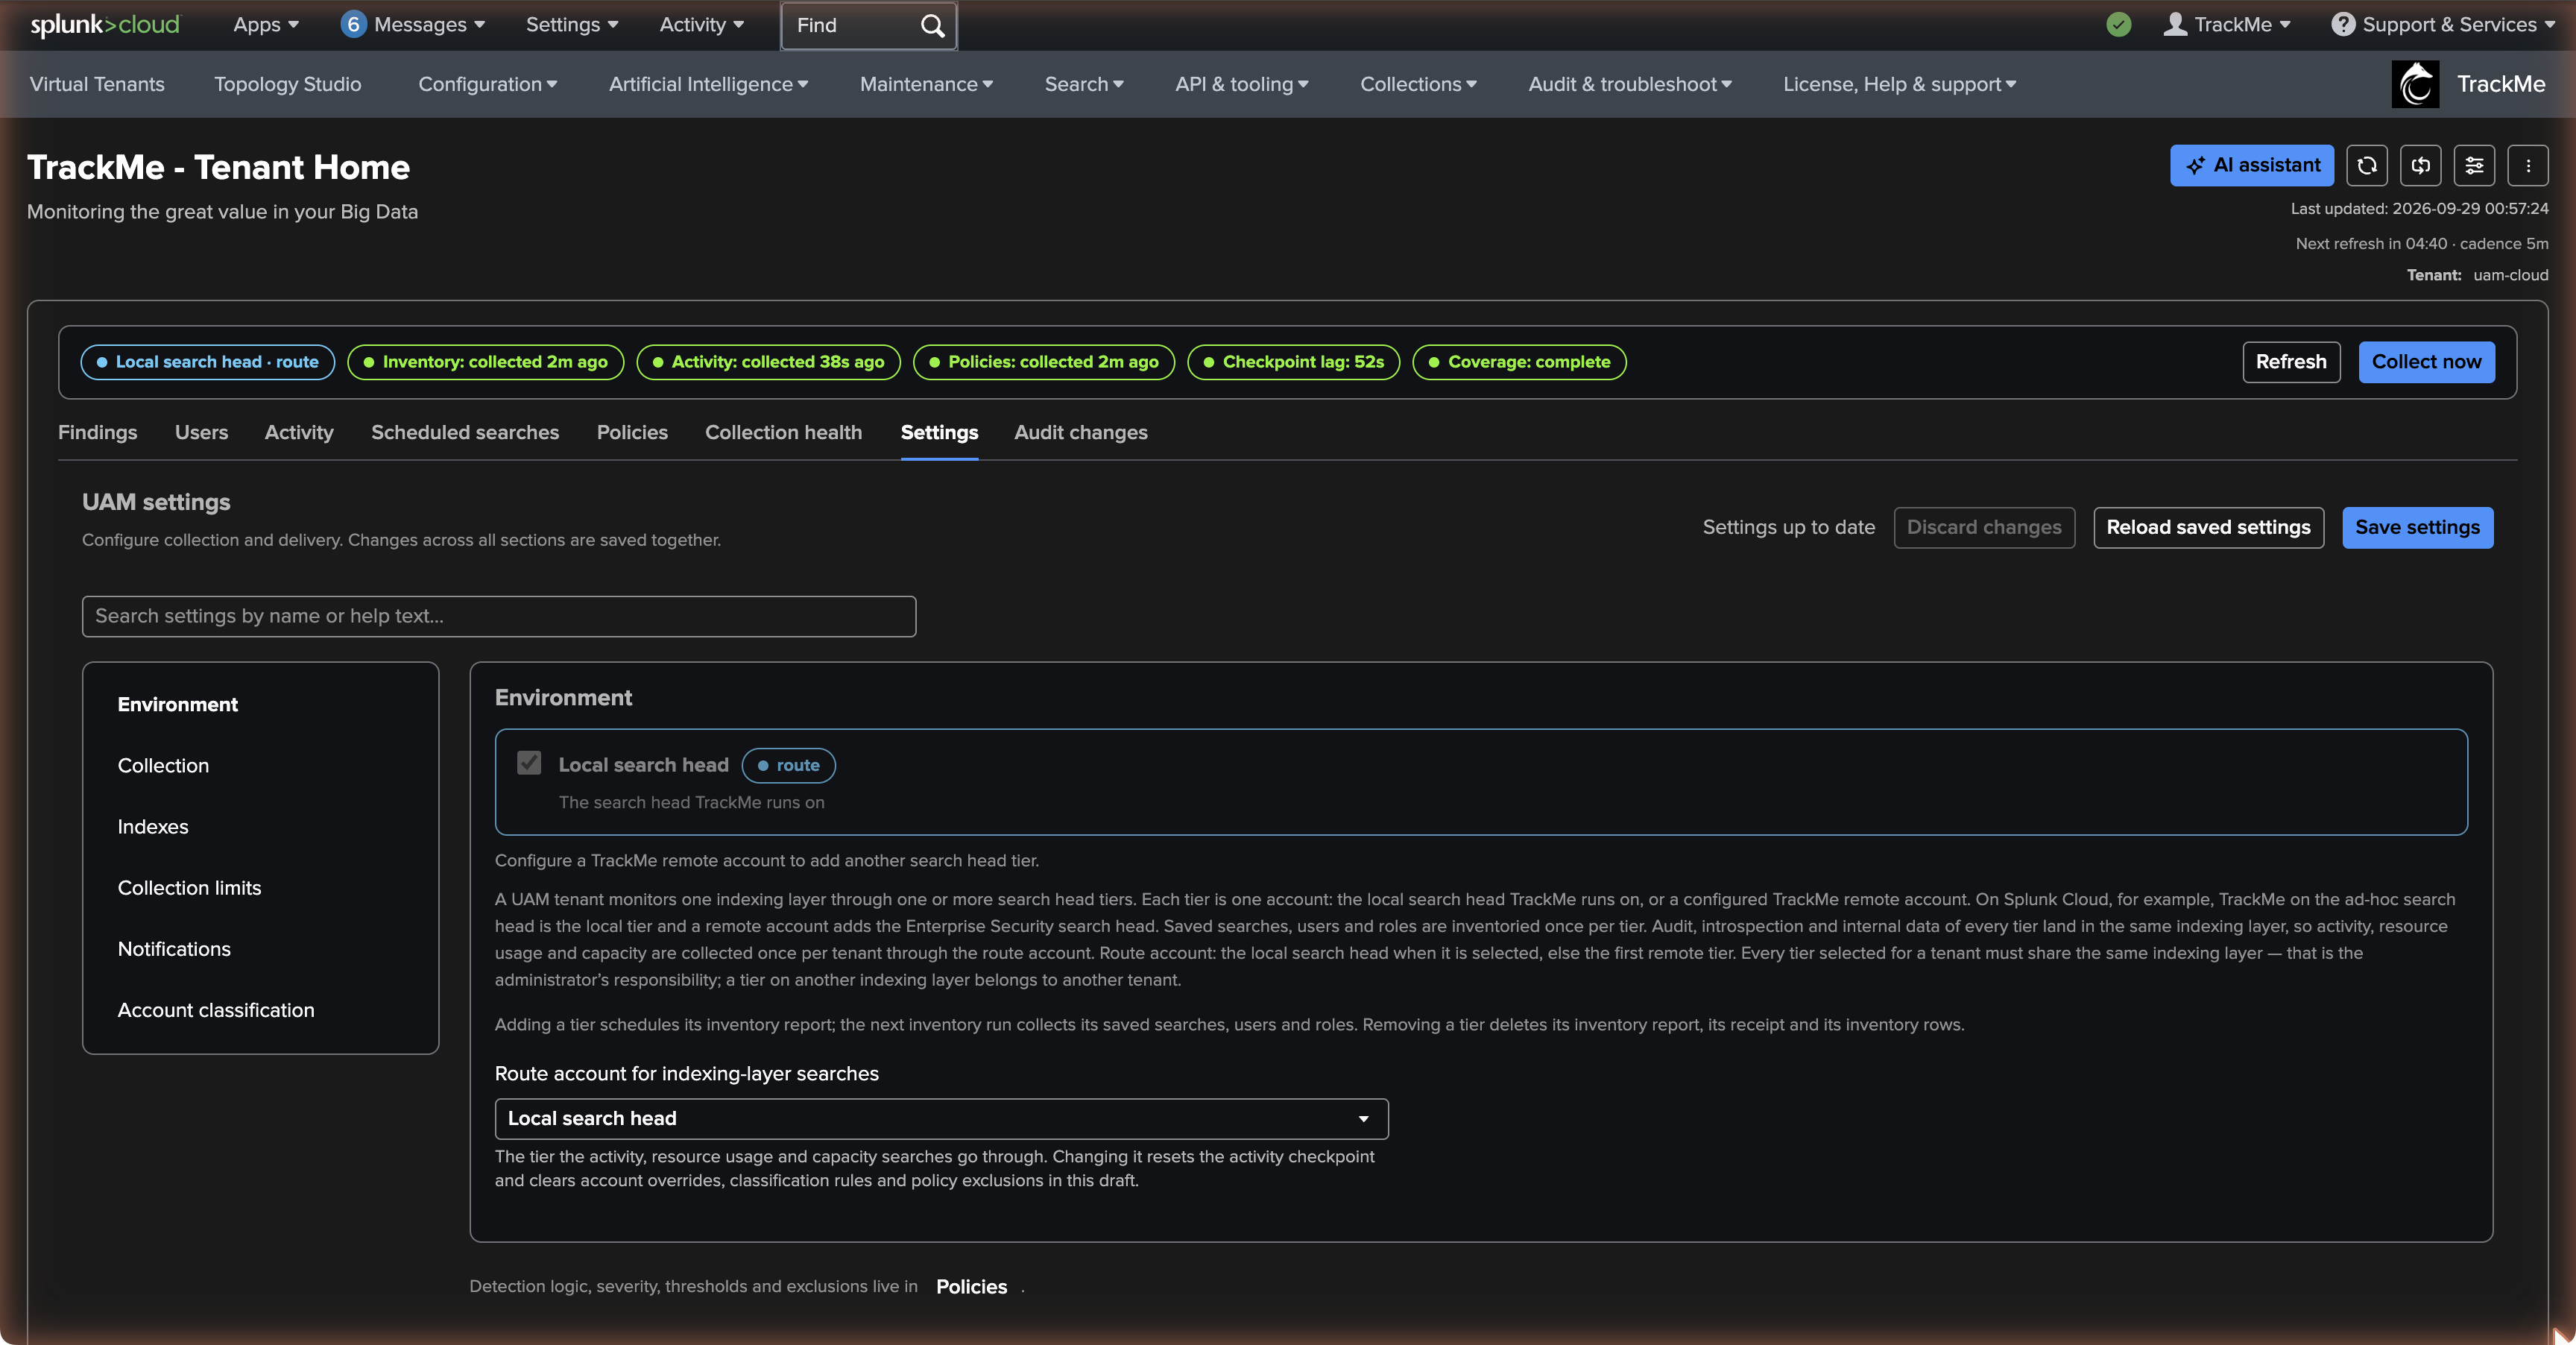Open the Activity dropdown in top bar

701,25
